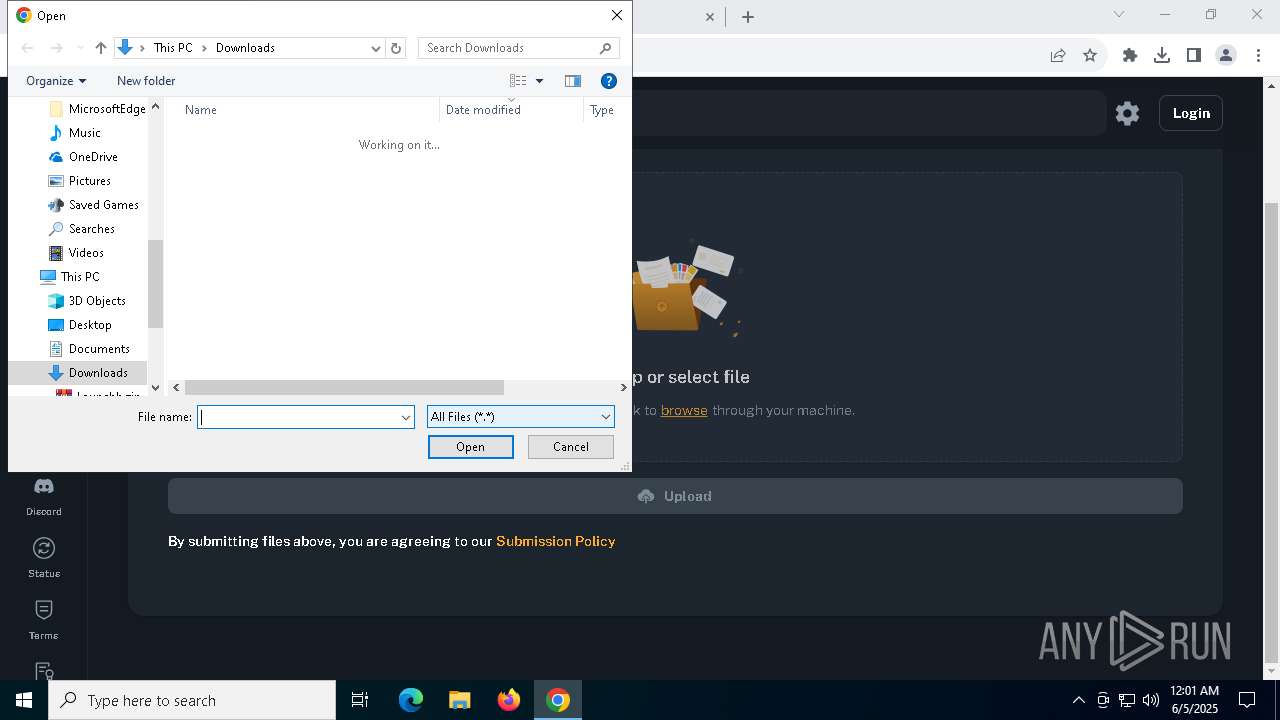Select Desktop in navigation tree
This screenshot has width=1280, height=720.
(80, 325)
